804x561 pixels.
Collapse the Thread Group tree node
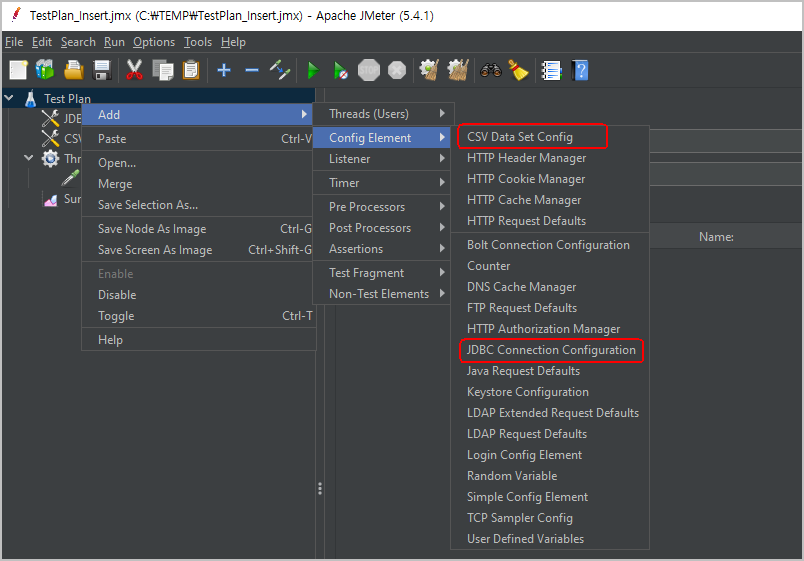click(29, 157)
